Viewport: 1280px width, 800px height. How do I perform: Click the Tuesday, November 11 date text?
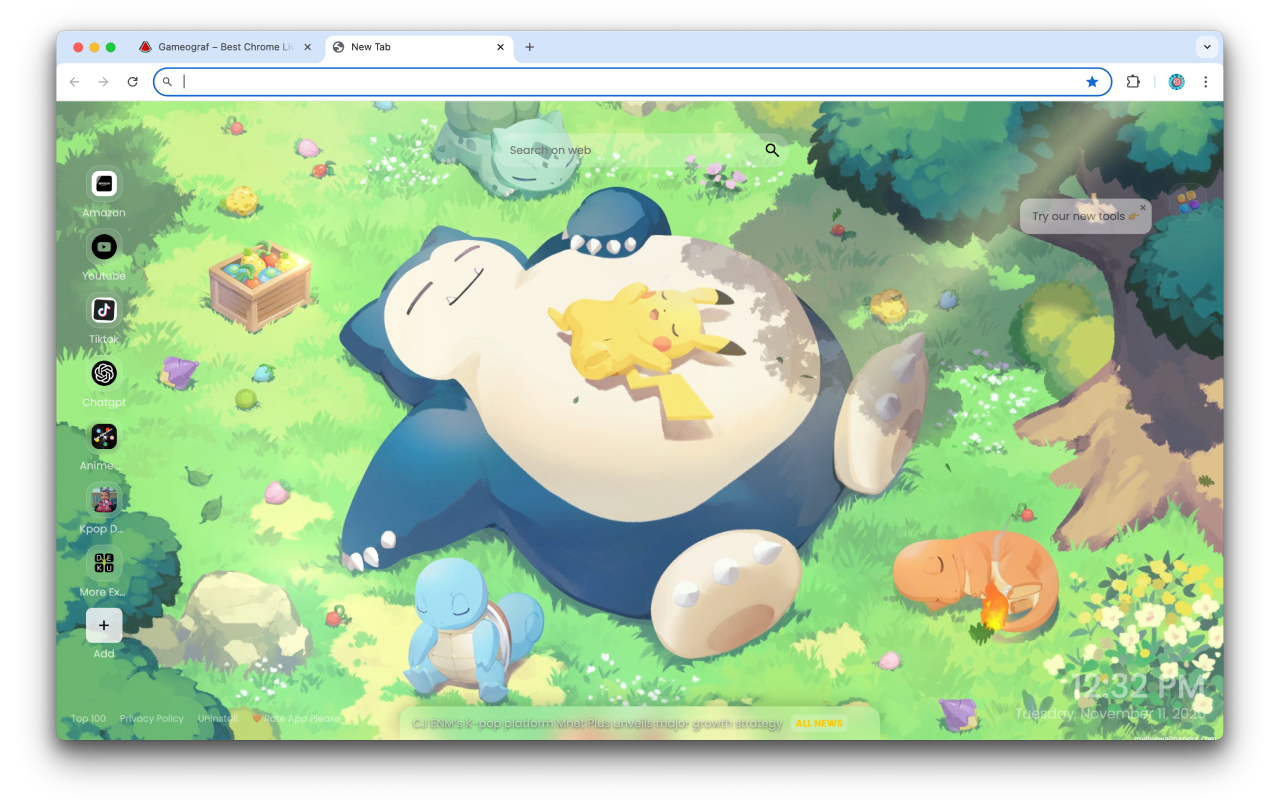1112,714
